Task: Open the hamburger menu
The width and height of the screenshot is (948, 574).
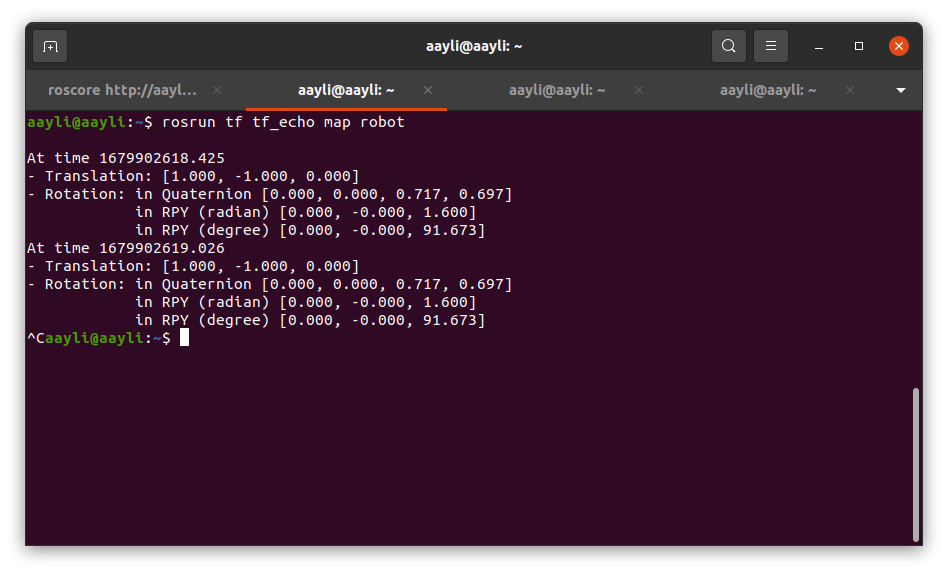Action: click(x=771, y=46)
